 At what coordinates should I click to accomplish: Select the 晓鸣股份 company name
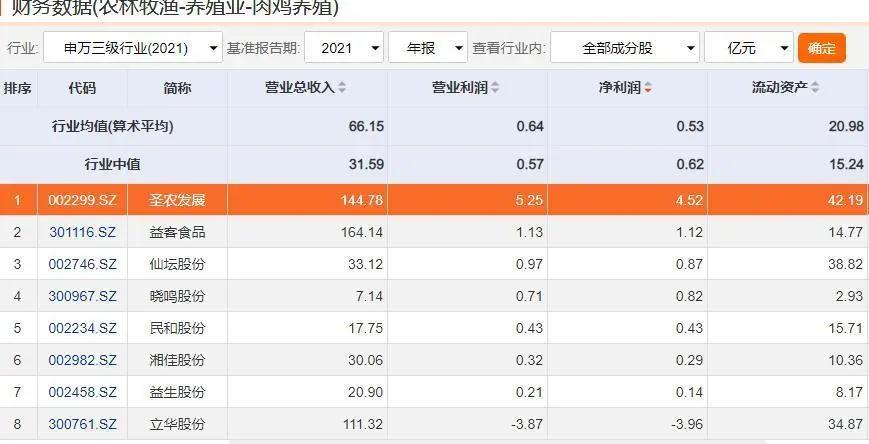click(x=177, y=297)
